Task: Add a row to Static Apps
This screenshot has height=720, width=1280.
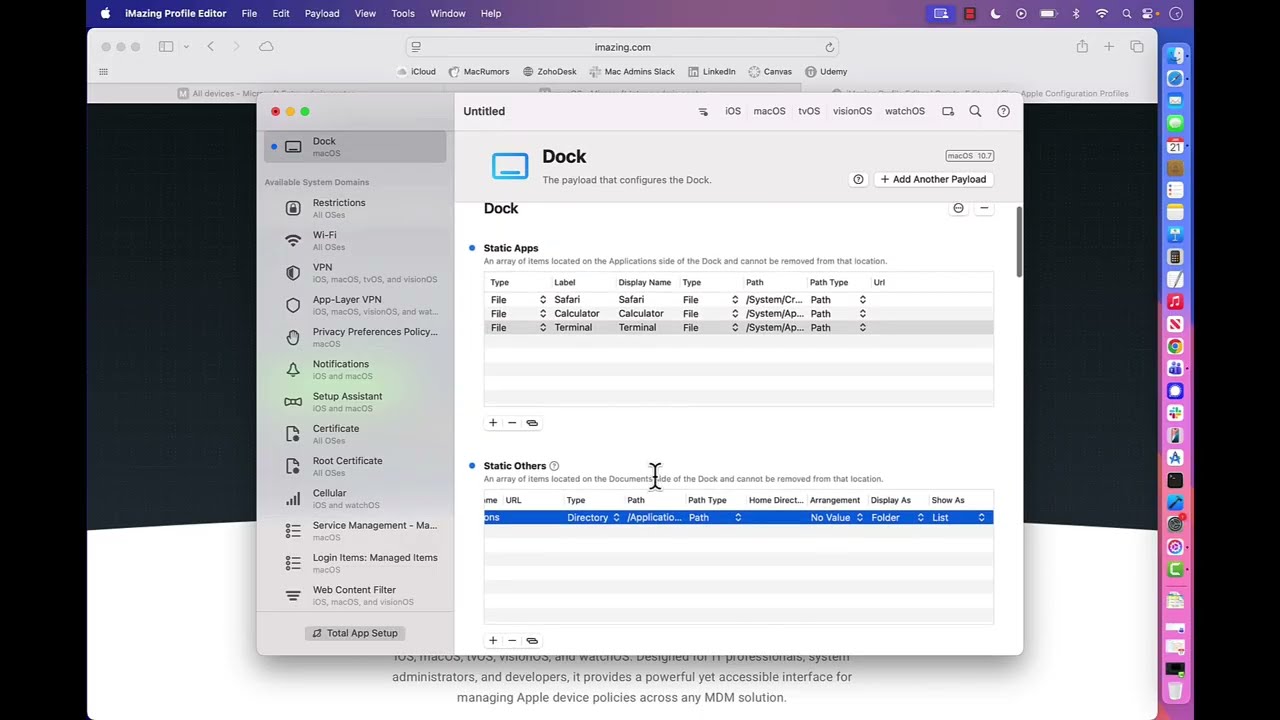Action: click(492, 423)
